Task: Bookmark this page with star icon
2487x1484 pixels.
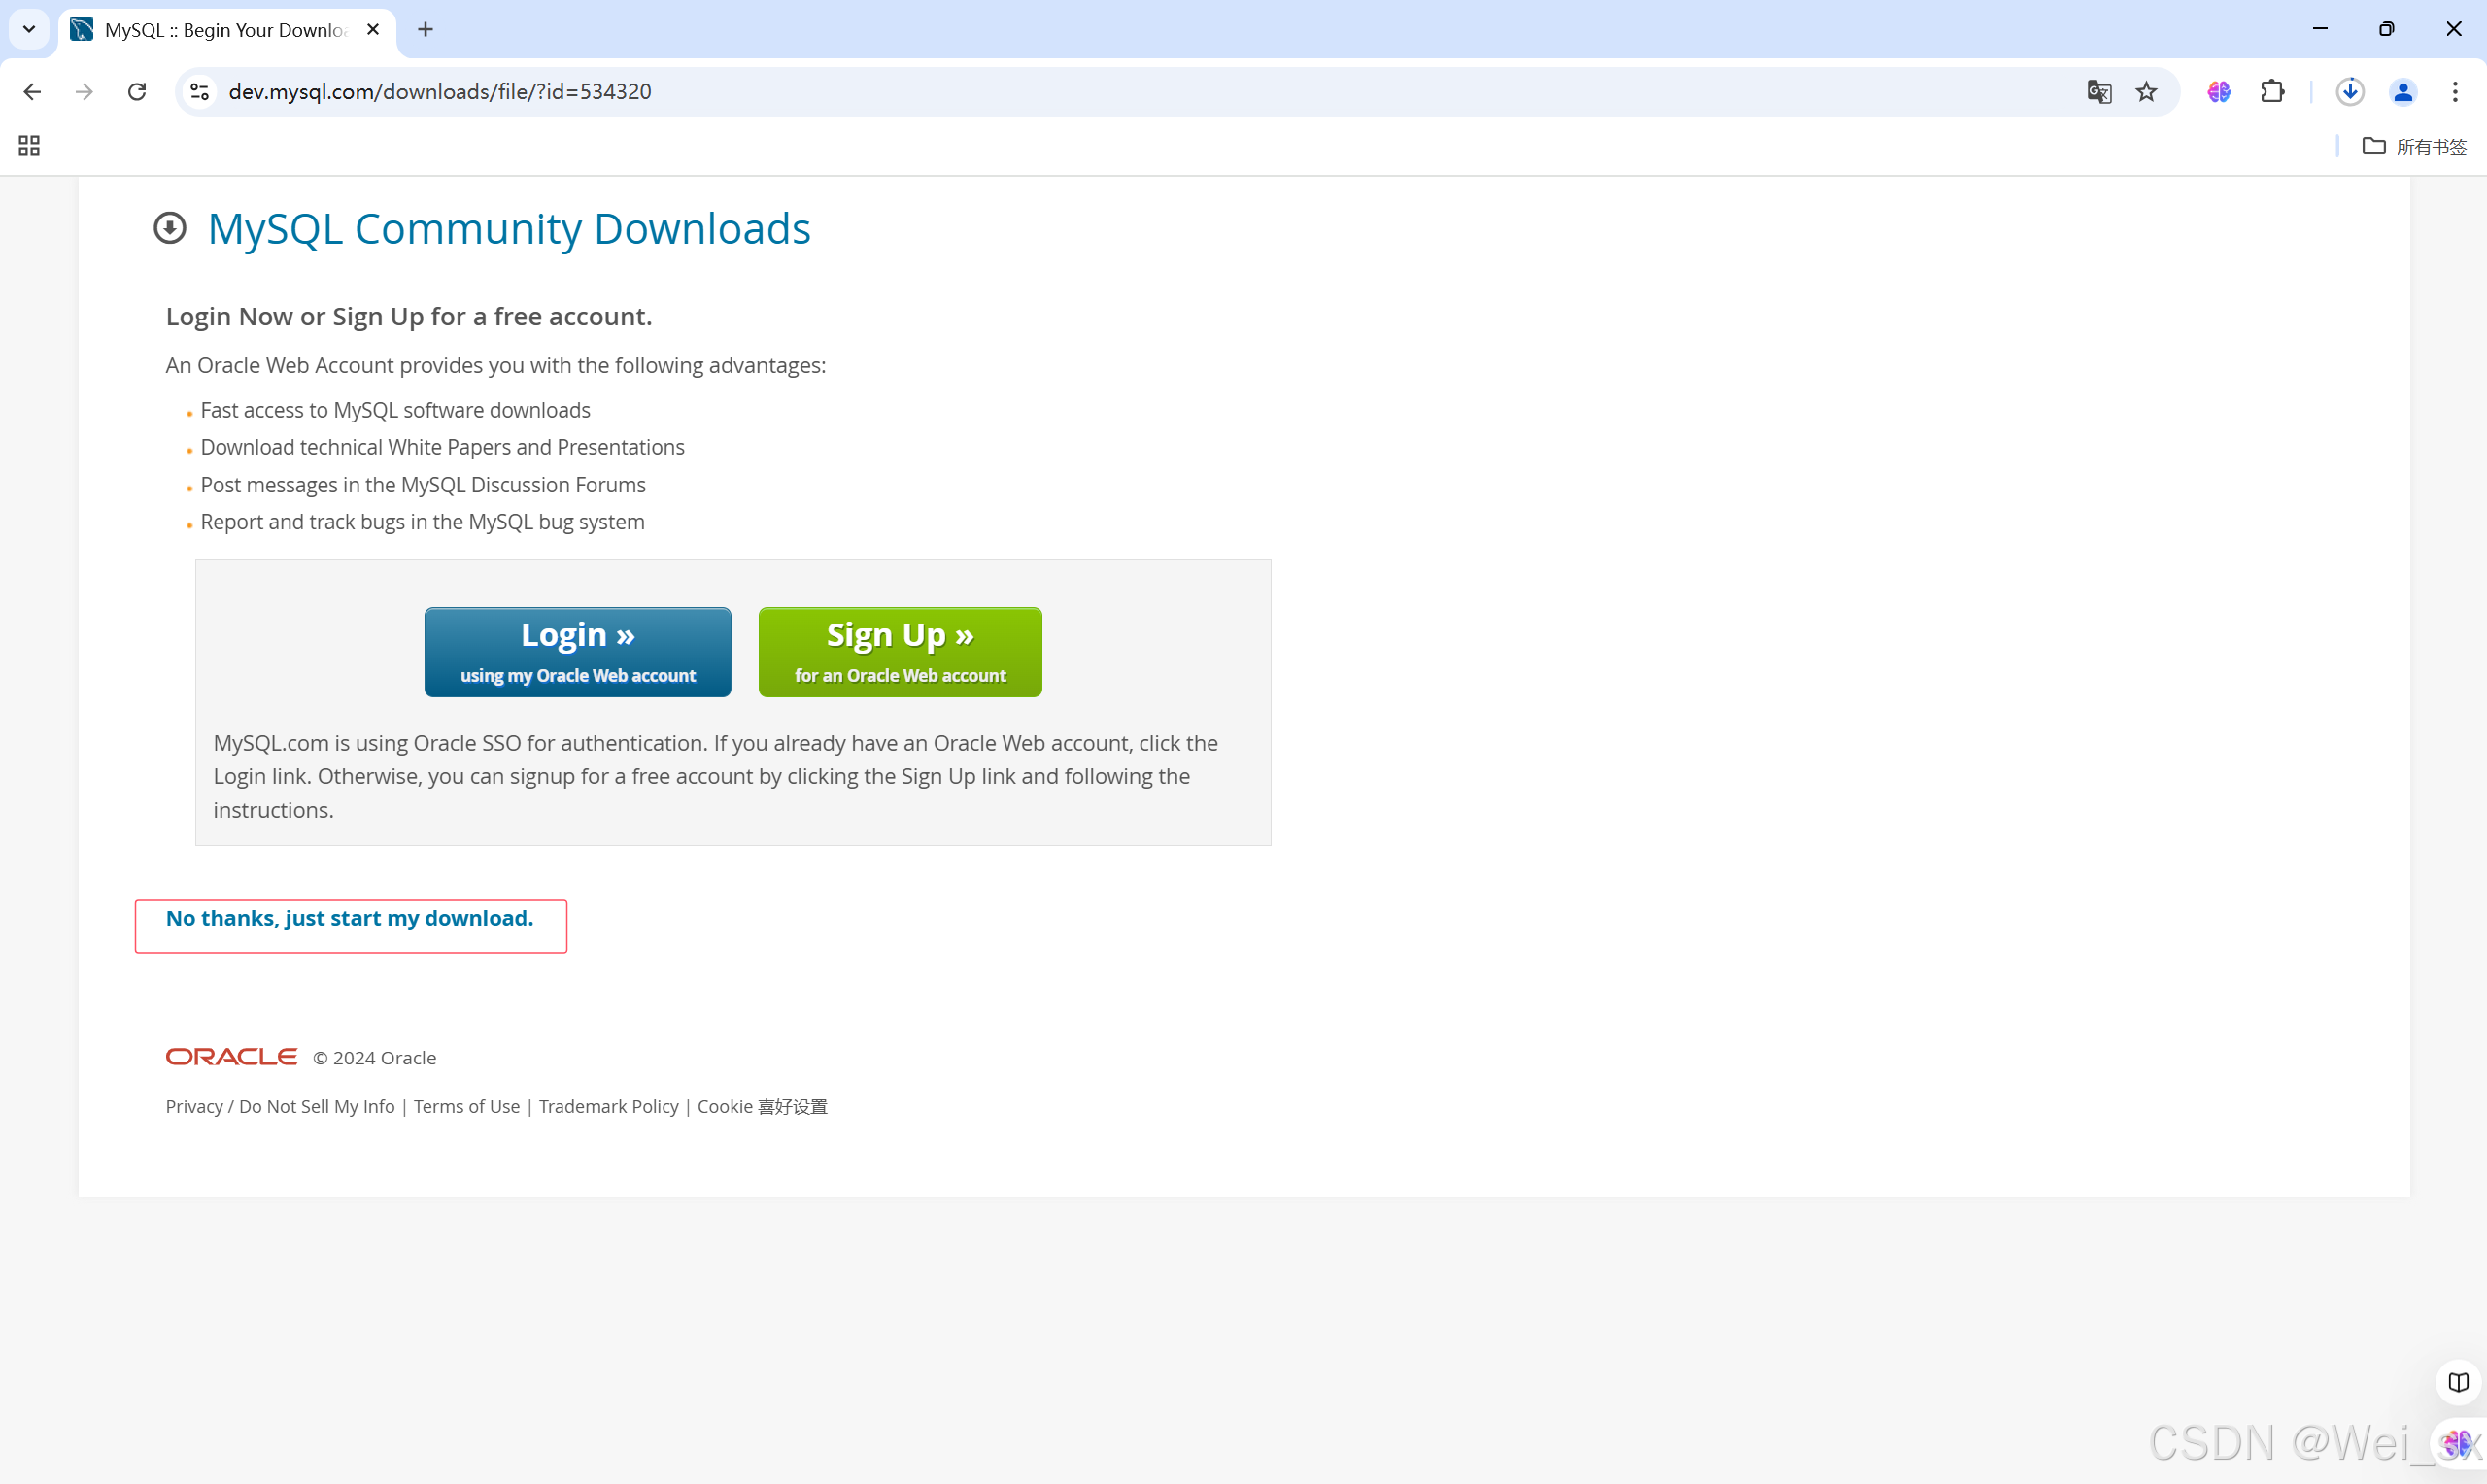Action: [2146, 92]
